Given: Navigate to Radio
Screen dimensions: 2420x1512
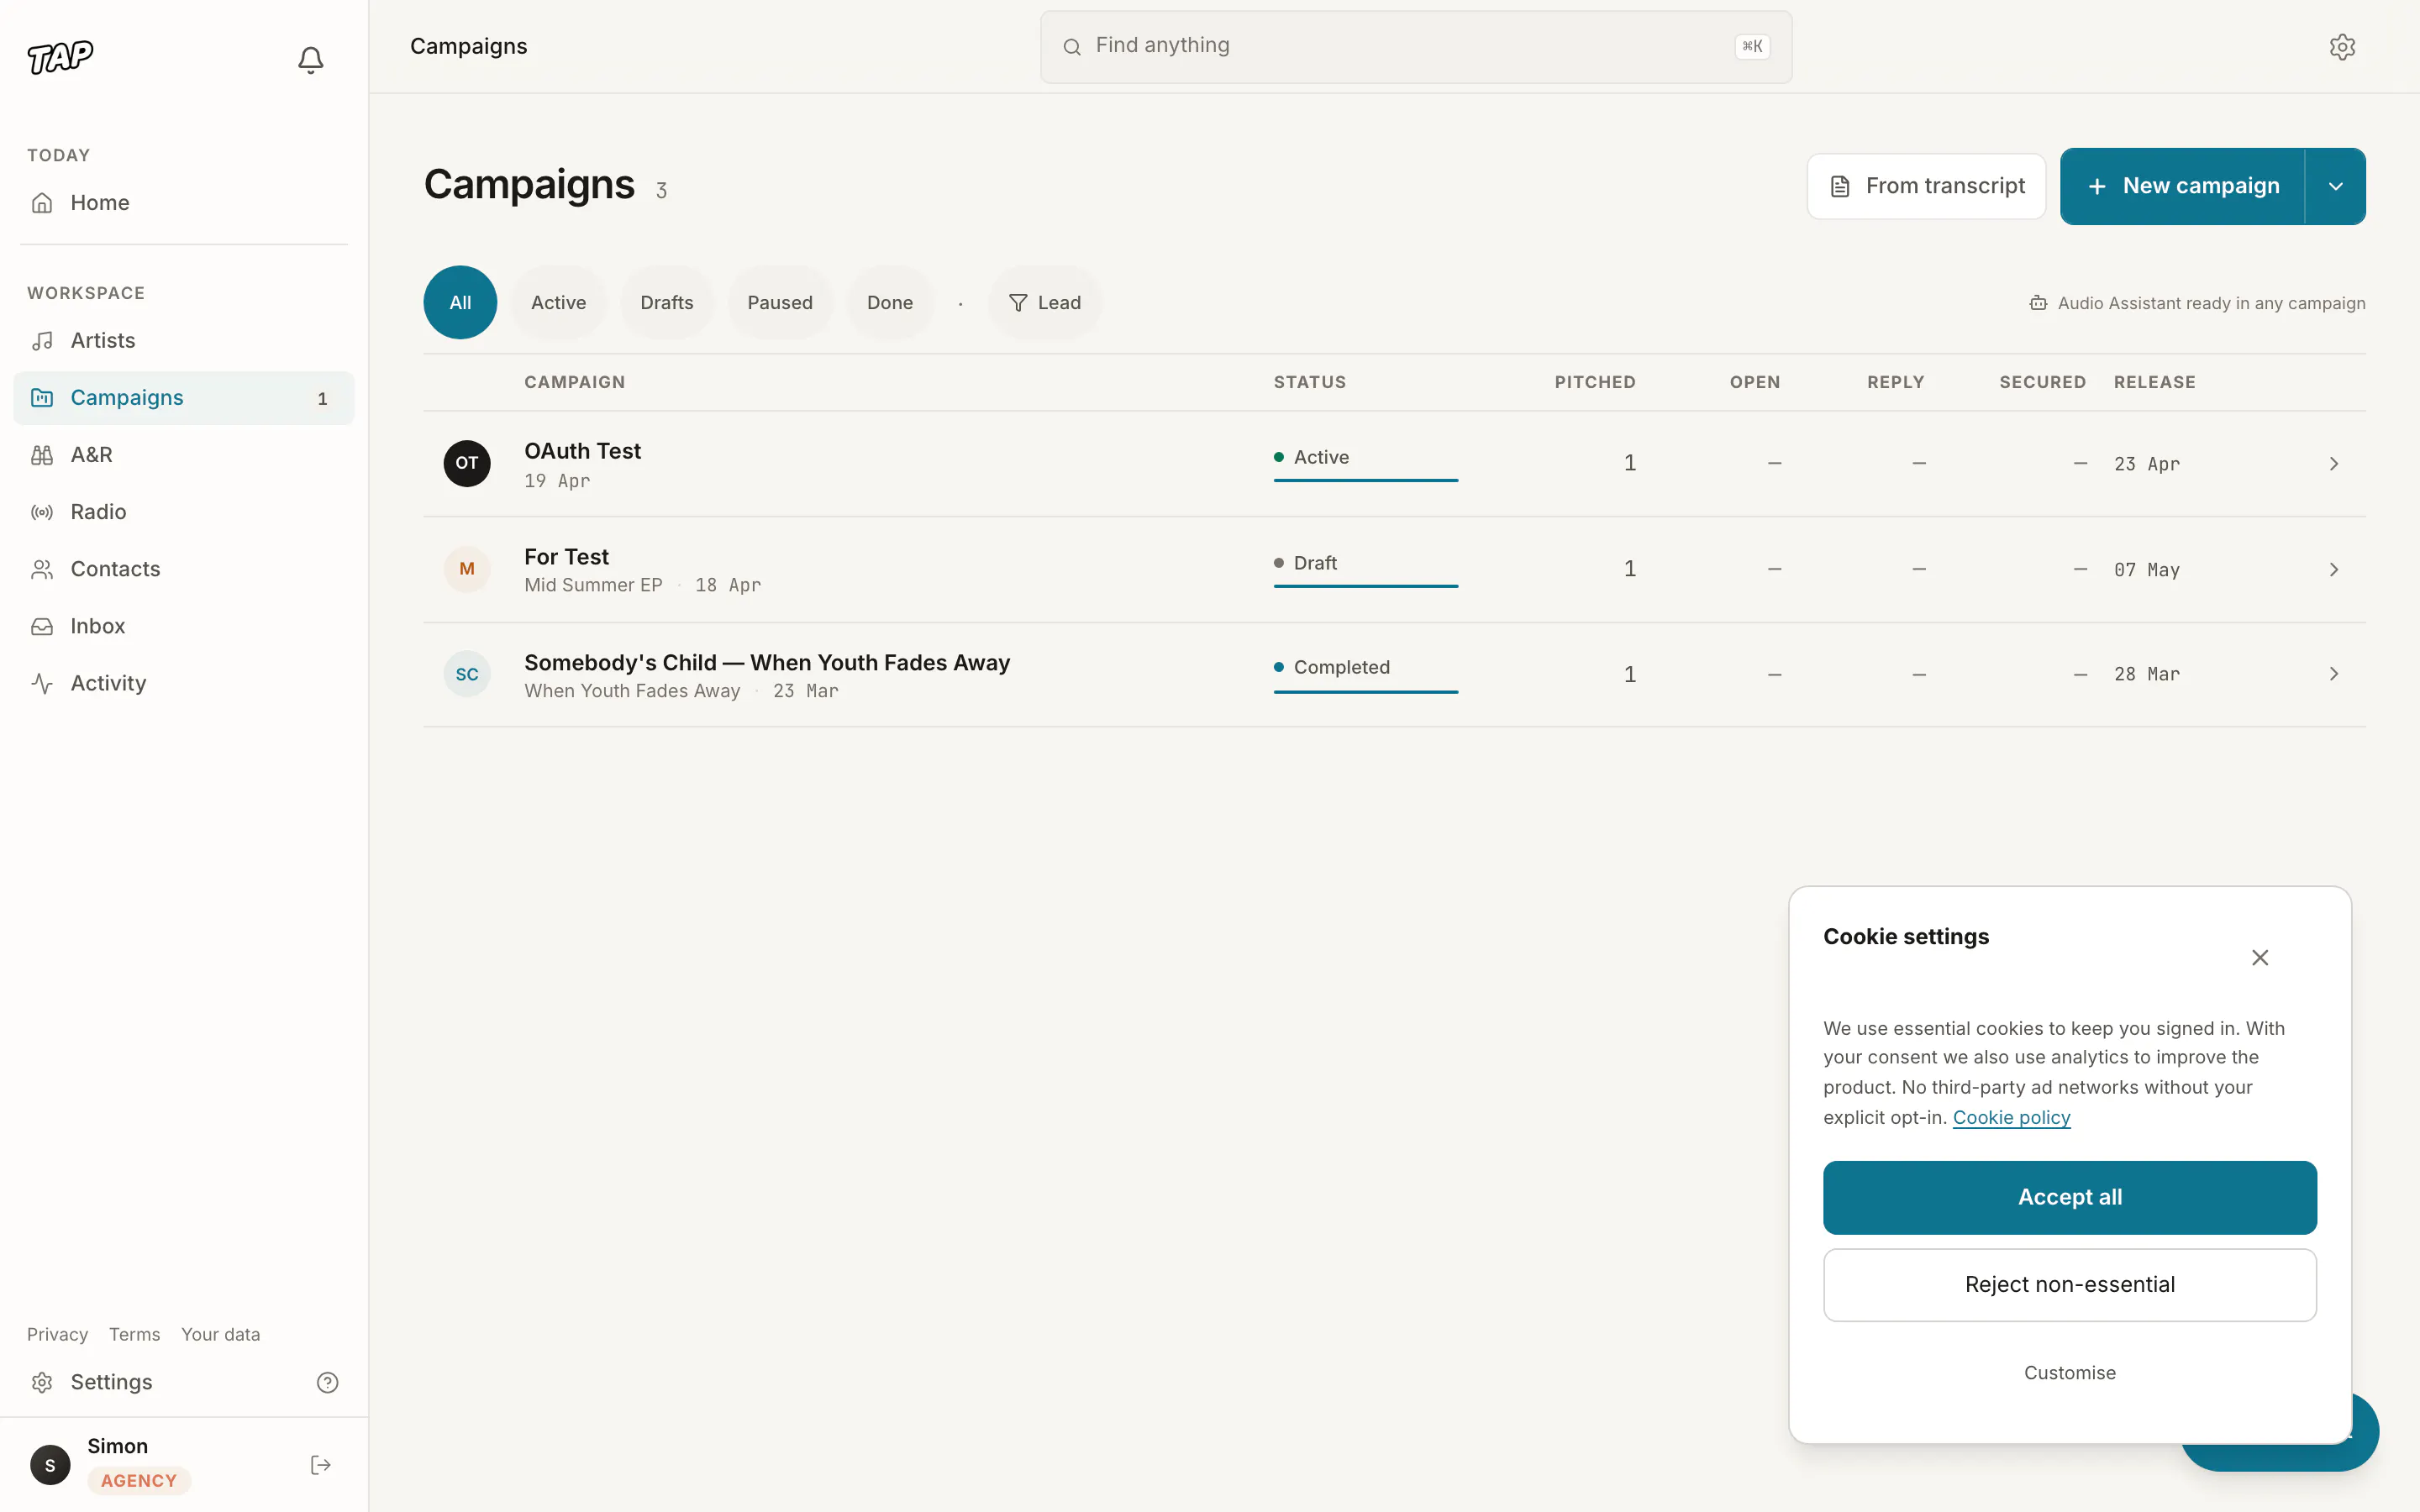Looking at the screenshot, I should (x=184, y=512).
